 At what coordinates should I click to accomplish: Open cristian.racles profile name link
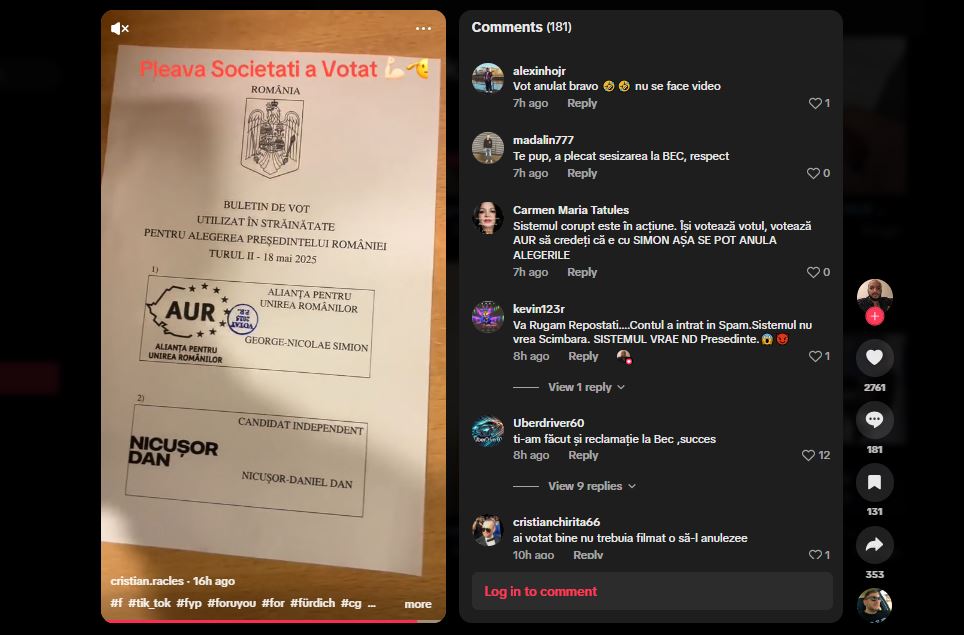point(147,581)
